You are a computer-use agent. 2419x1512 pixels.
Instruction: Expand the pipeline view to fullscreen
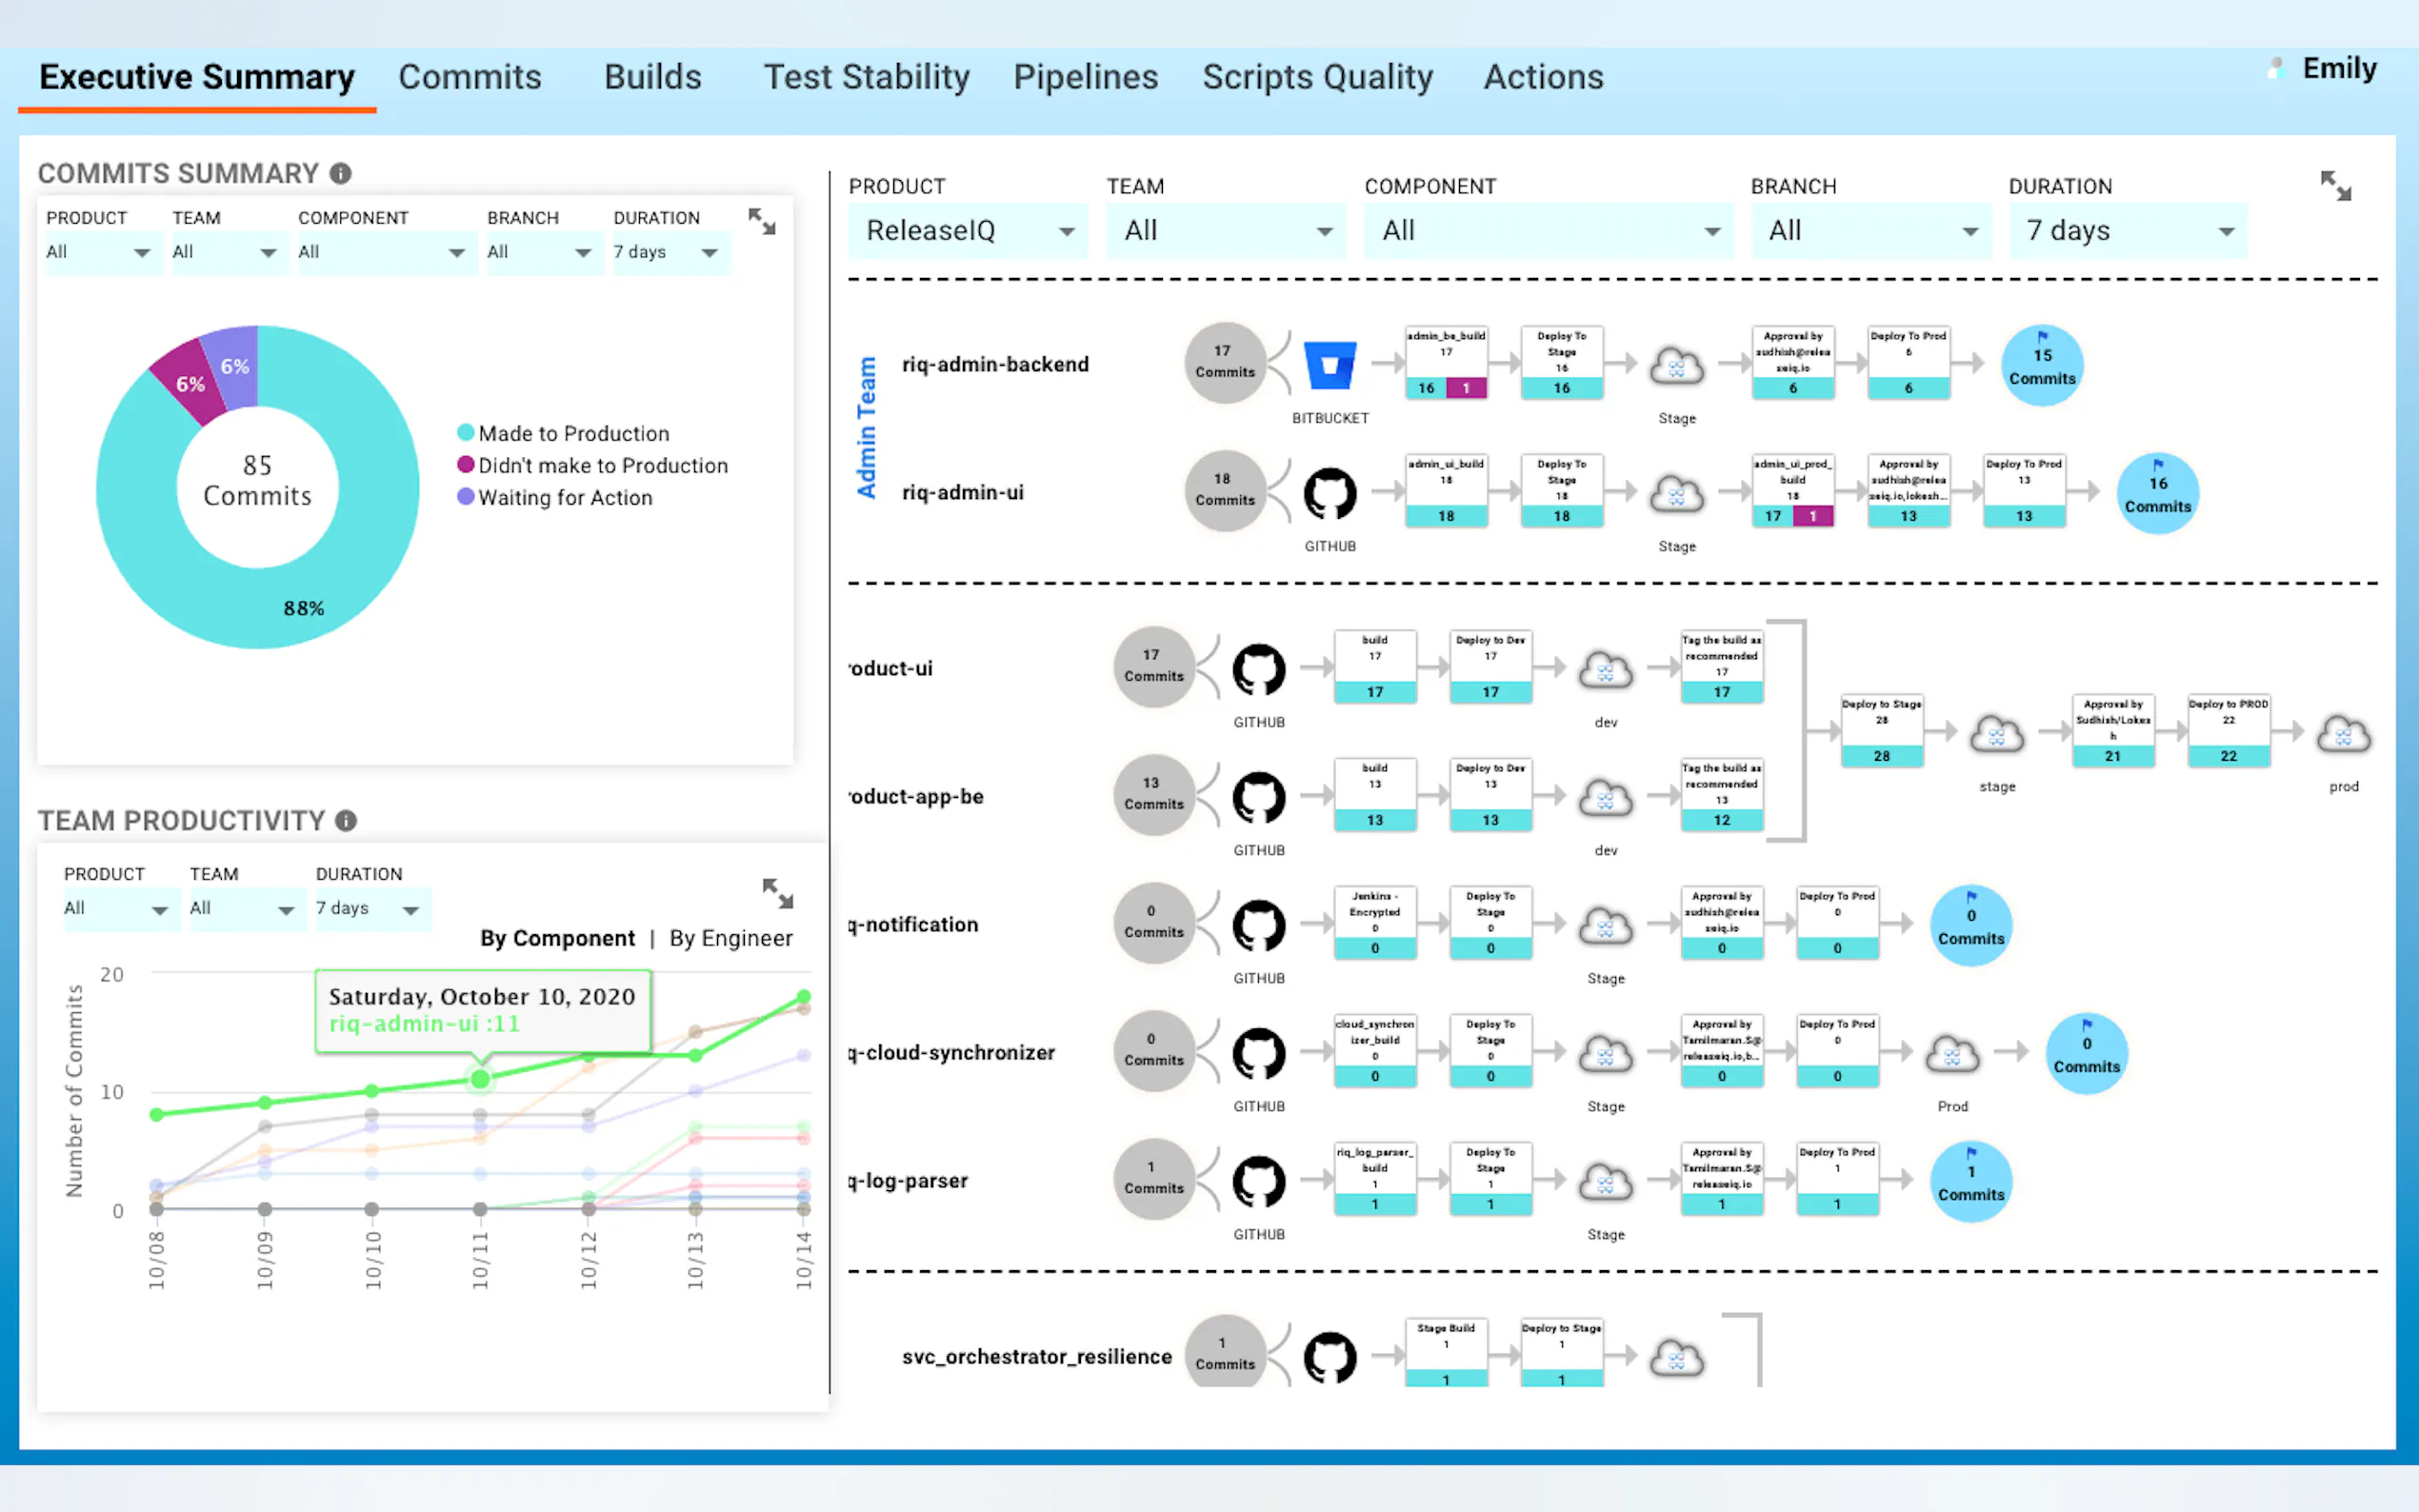(x=2335, y=186)
